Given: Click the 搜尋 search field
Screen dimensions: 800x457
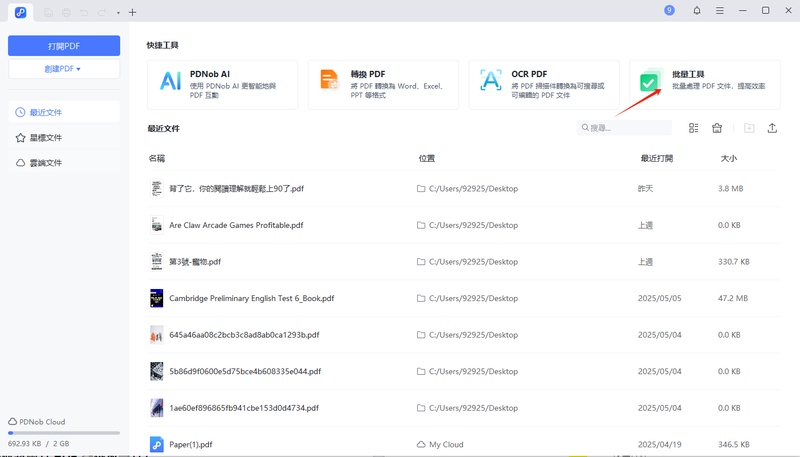Looking at the screenshot, I should [625, 128].
